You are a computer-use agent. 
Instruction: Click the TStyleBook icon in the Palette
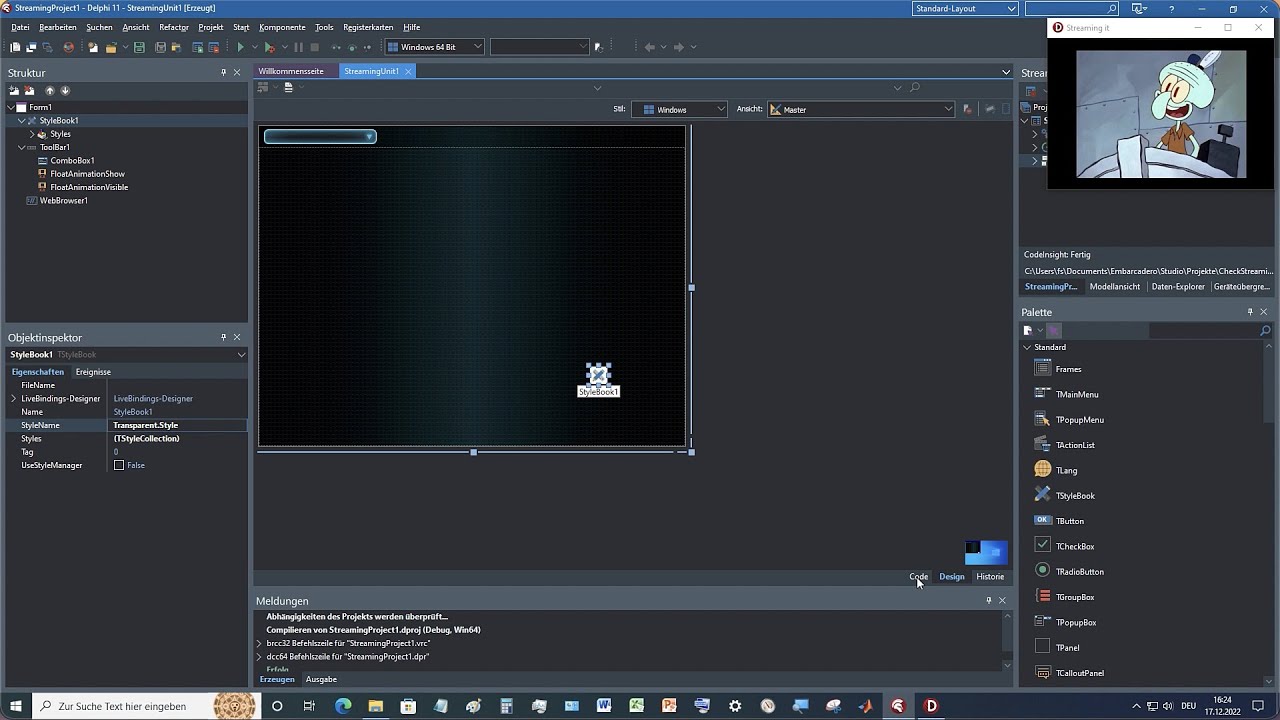(1042, 495)
